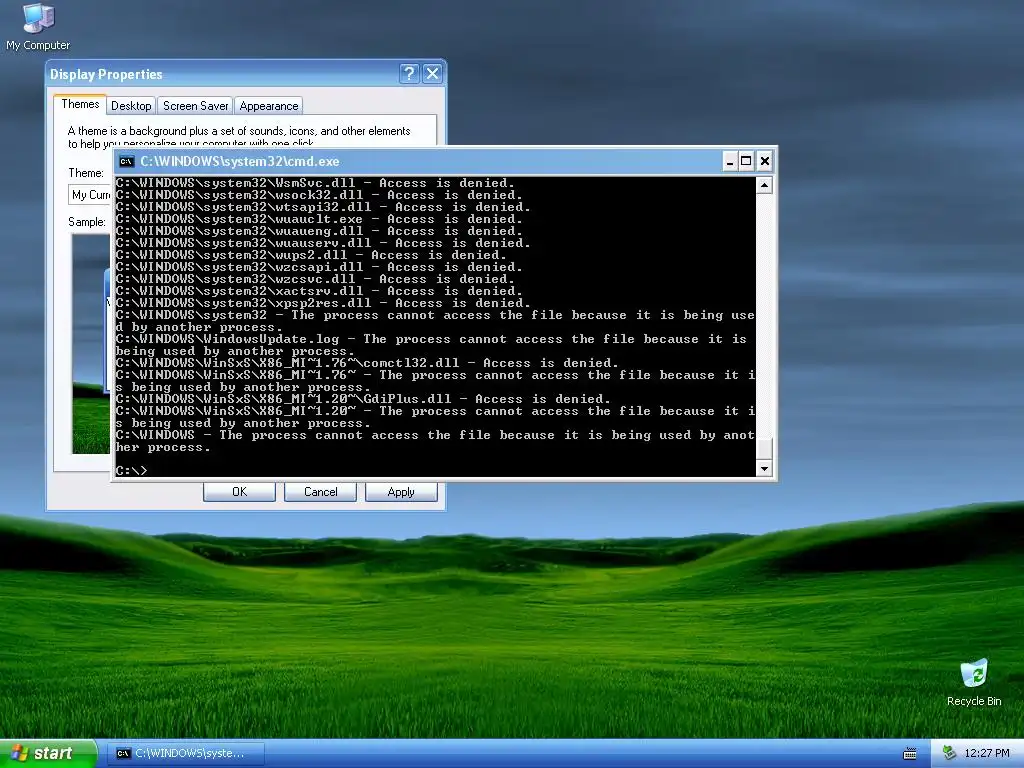Viewport: 1024px width, 768px height.
Task: Click the WsmSvc.dll Access denied line
Action: pos(315,183)
